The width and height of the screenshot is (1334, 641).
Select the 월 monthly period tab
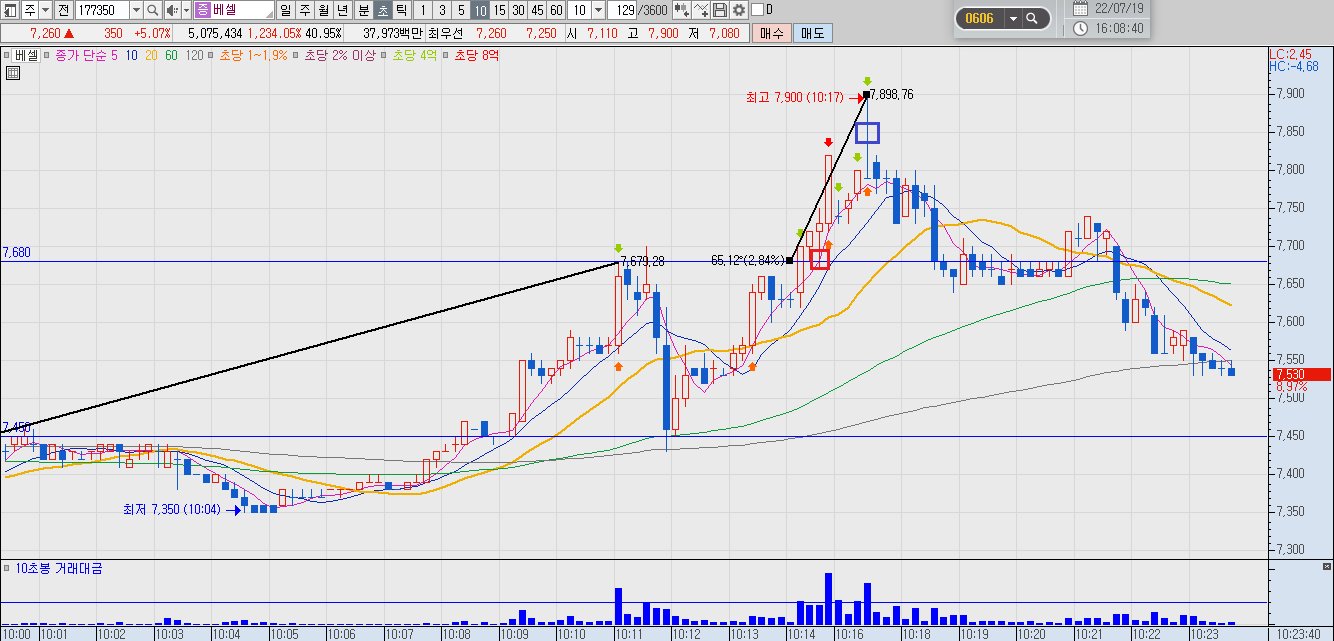324,10
